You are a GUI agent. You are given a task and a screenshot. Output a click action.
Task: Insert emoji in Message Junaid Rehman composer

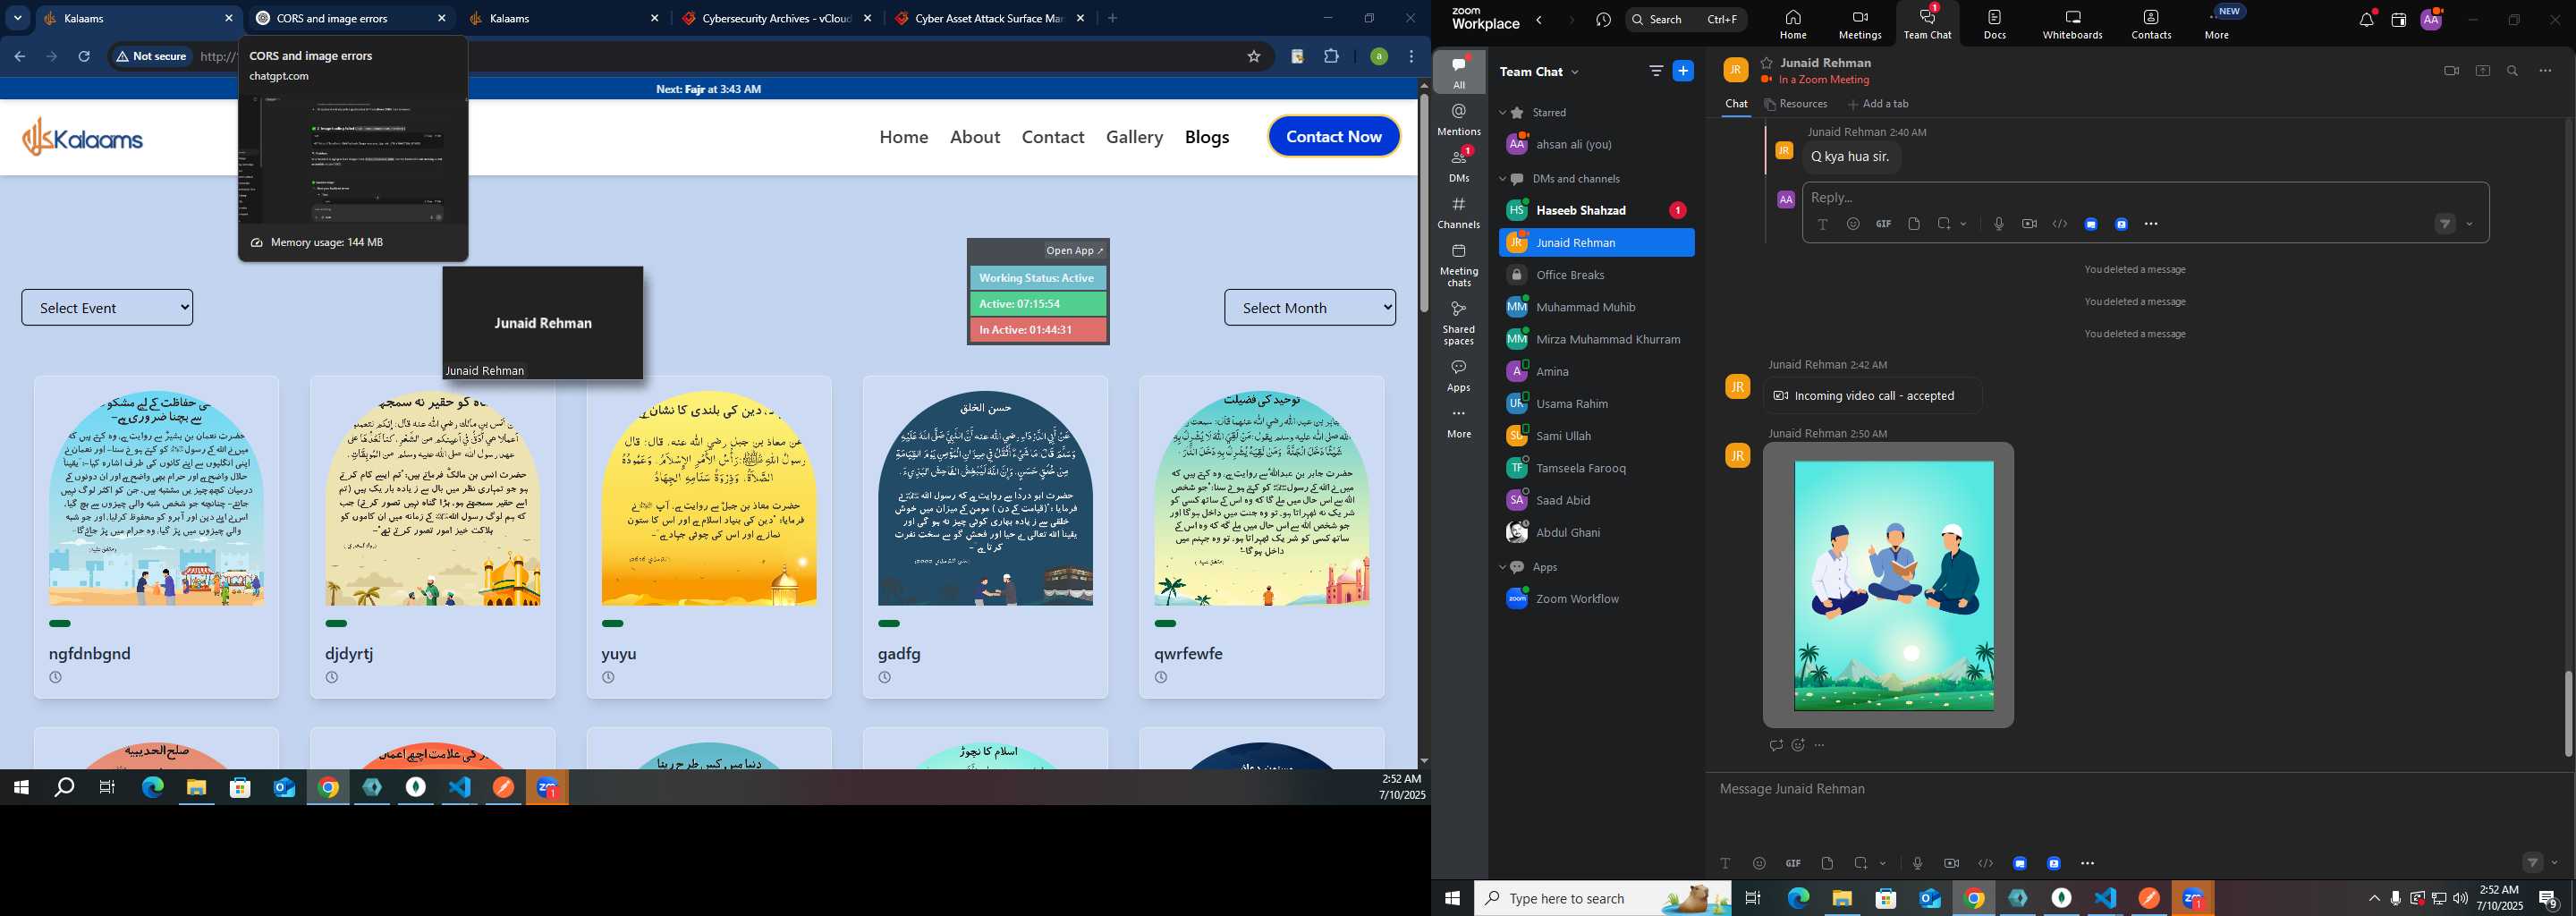click(x=1759, y=863)
